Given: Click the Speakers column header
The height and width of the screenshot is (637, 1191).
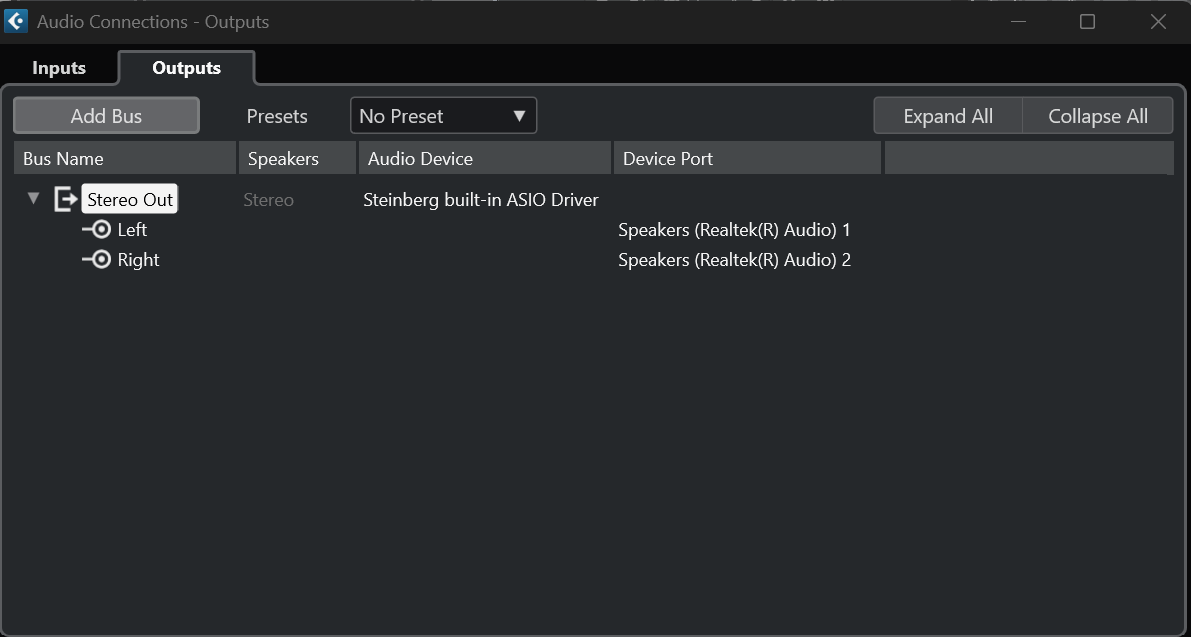Looking at the screenshot, I should [x=297, y=158].
